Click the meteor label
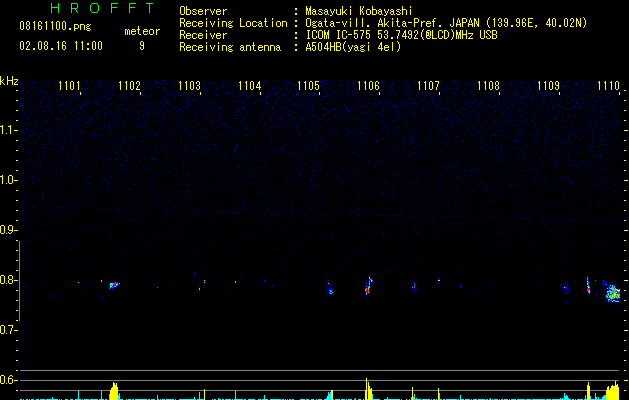 (x=142, y=31)
